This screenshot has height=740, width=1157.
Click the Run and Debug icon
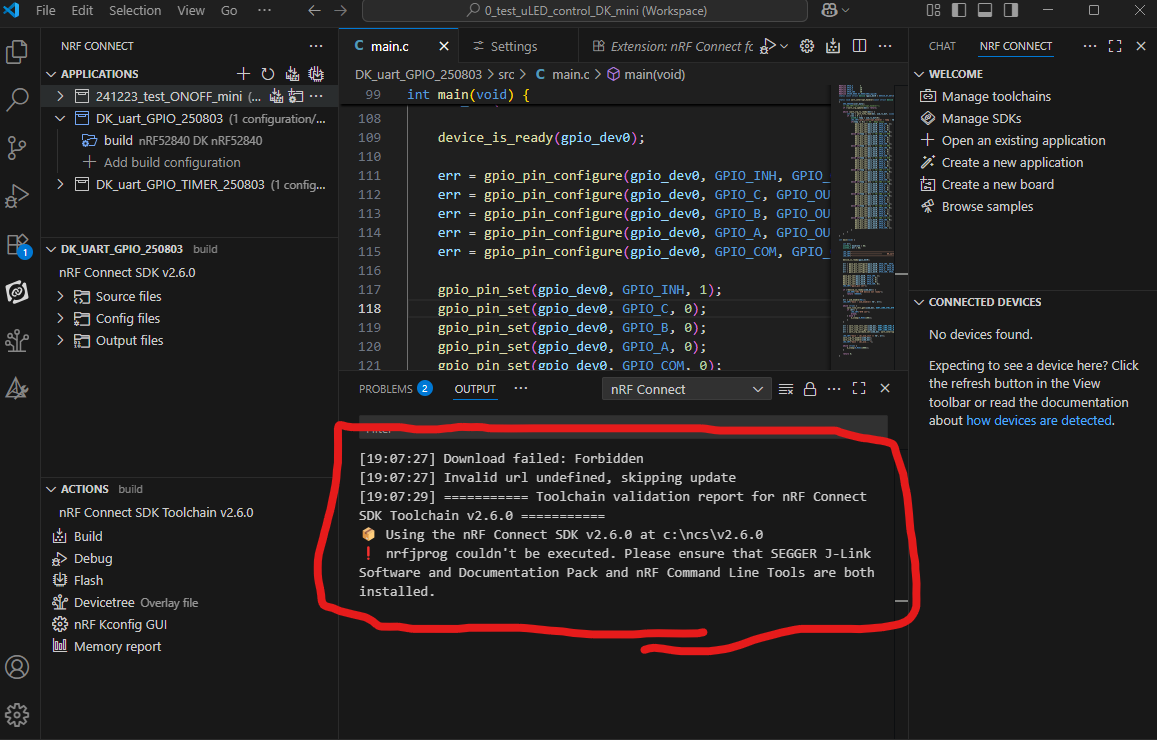click(x=17, y=196)
